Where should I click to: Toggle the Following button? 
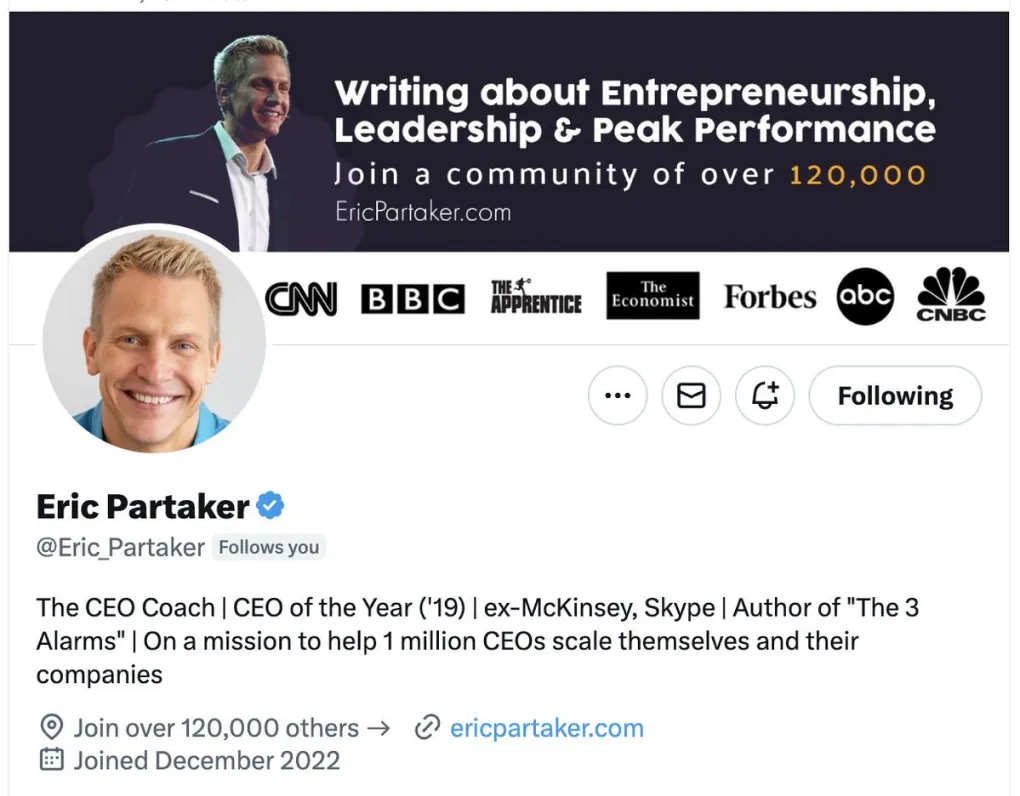895,395
